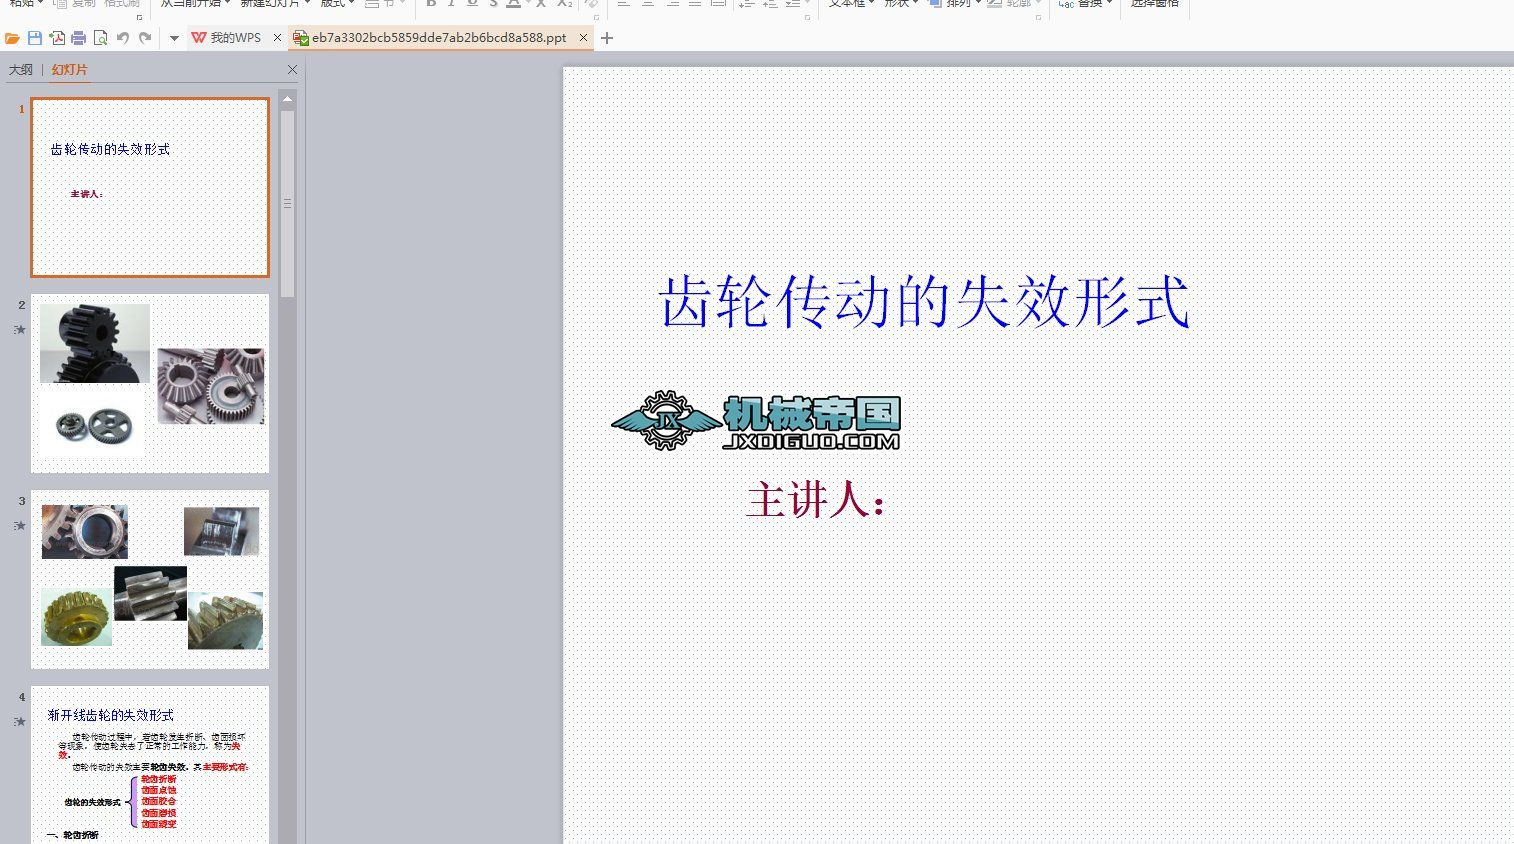Click the 新建幻灯片 (New Slide) button
This screenshot has height=844, width=1514.
(270, 4)
